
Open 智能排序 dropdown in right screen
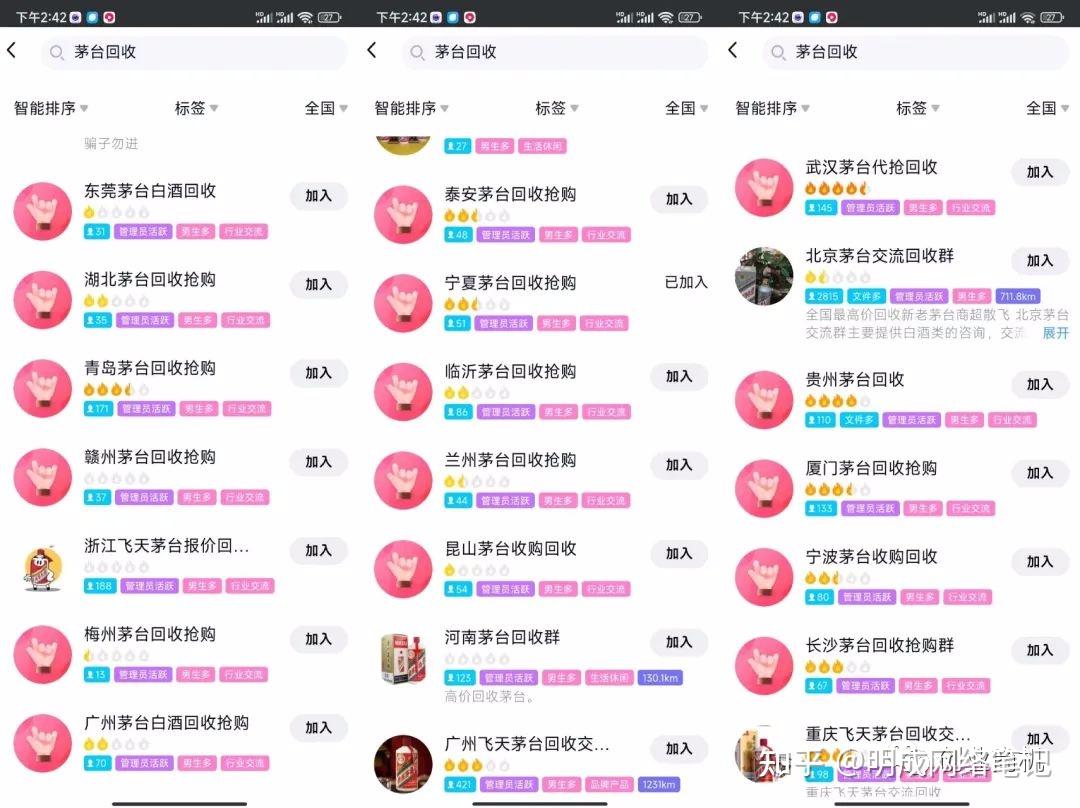pyautogui.click(x=772, y=108)
